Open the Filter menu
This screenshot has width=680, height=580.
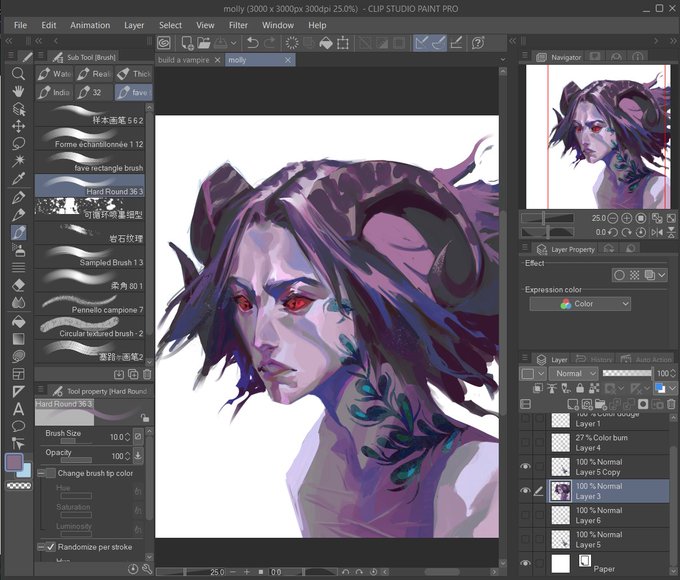pyautogui.click(x=238, y=25)
